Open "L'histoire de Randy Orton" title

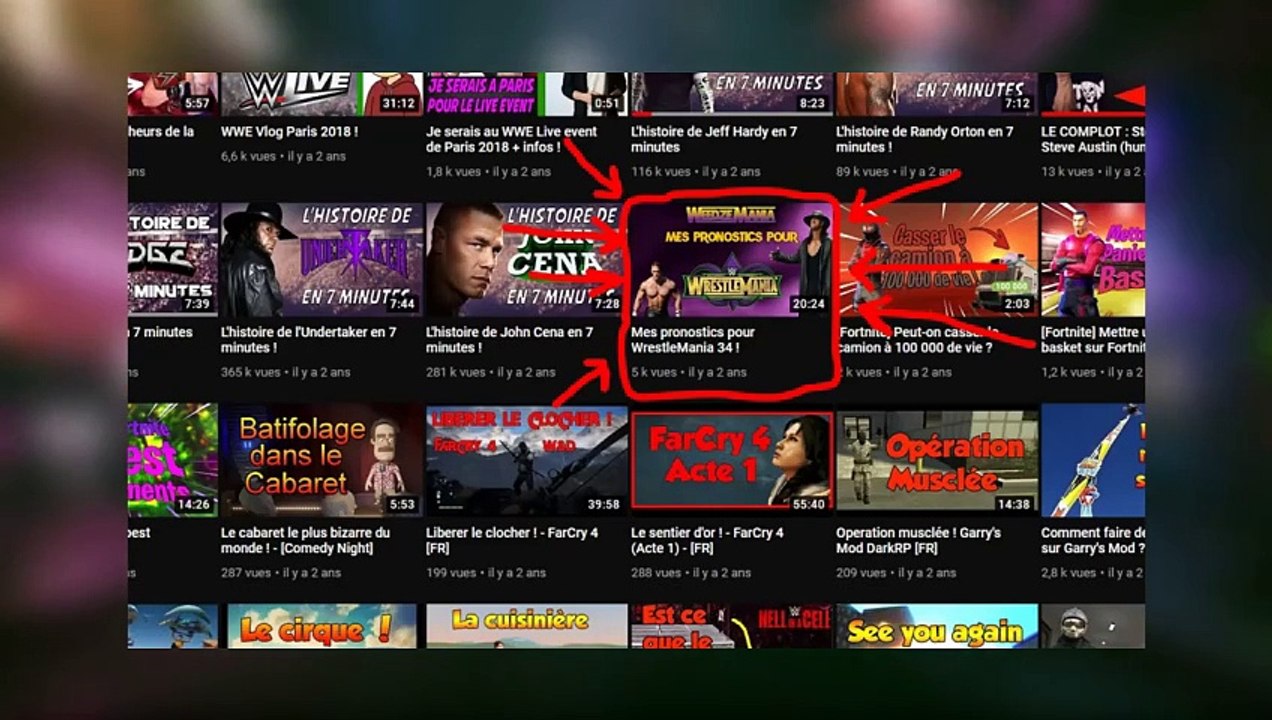click(x=924, y=139)
